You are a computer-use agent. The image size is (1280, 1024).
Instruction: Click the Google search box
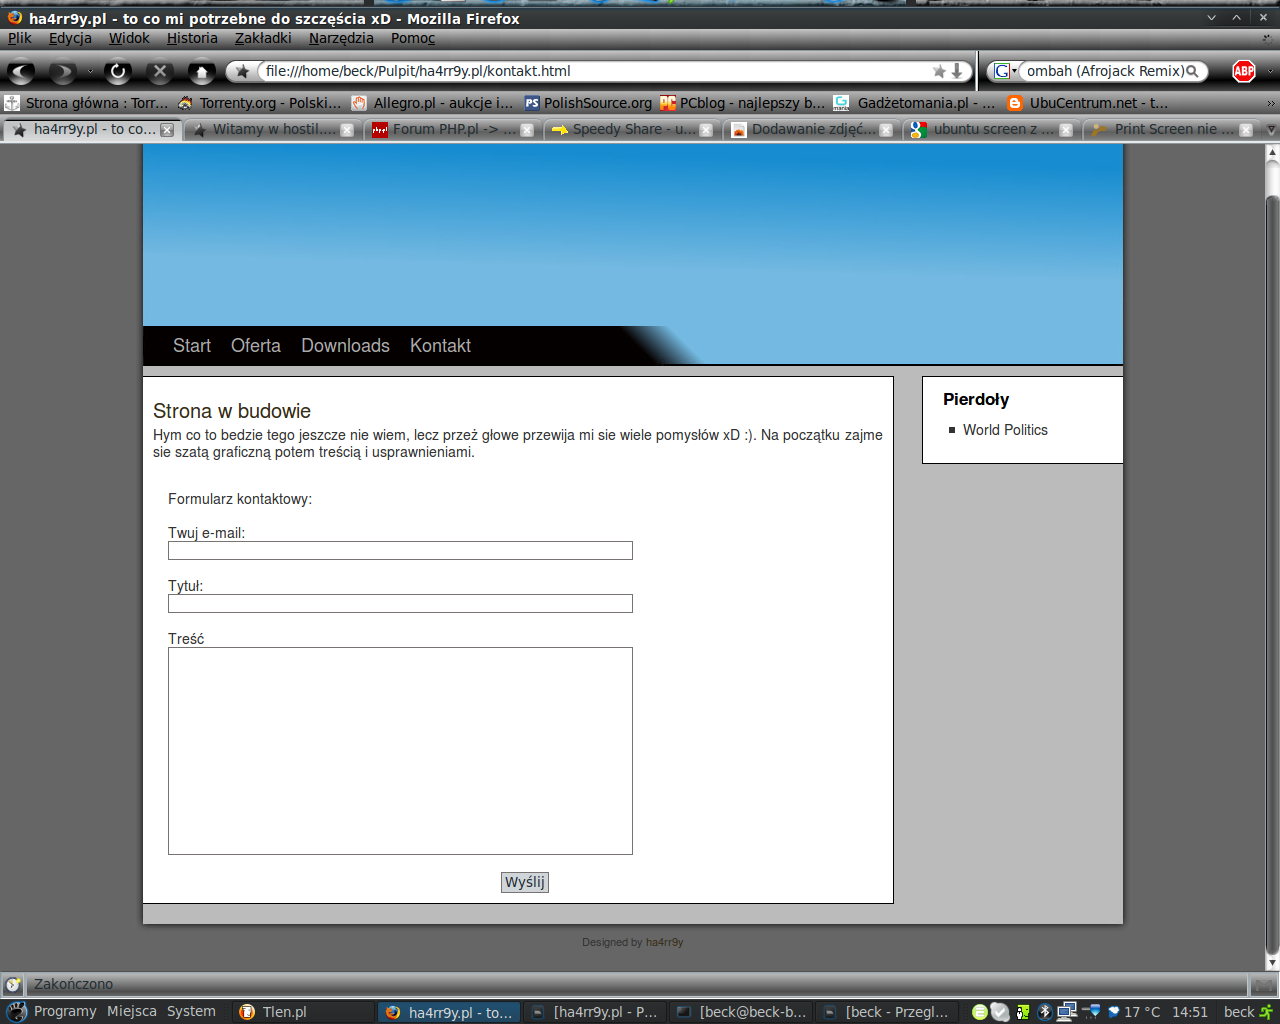pyautogui.click(x=1104, y=71)
